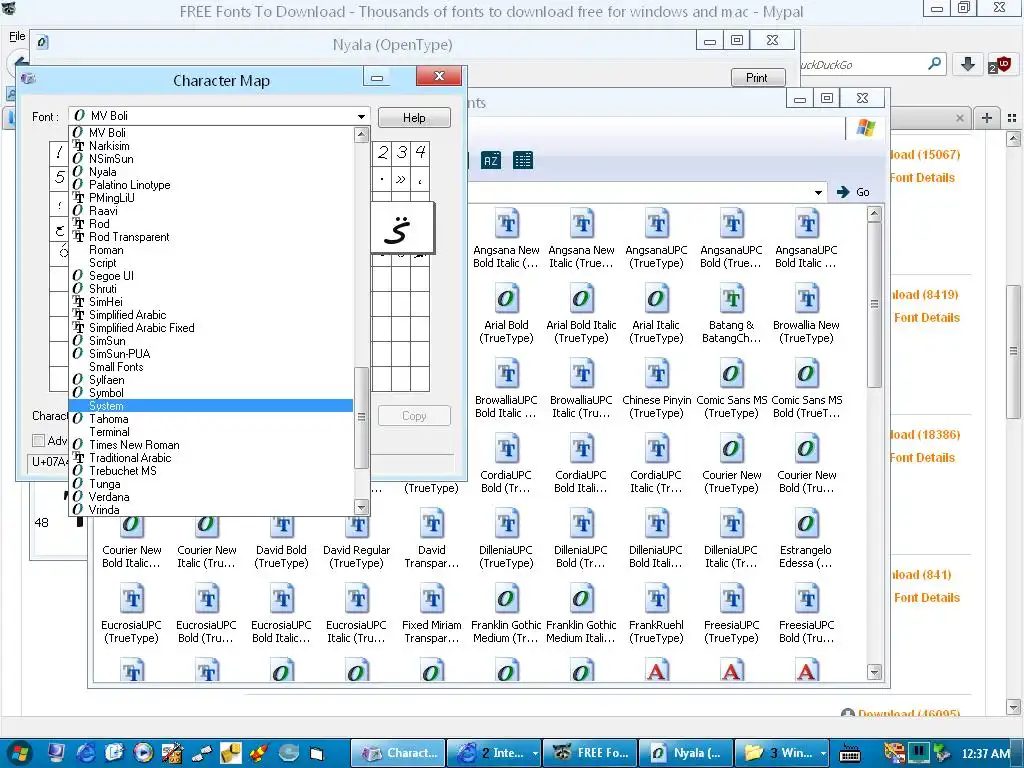
Task: Click the character cell showing digit 3
Action: 402,153
